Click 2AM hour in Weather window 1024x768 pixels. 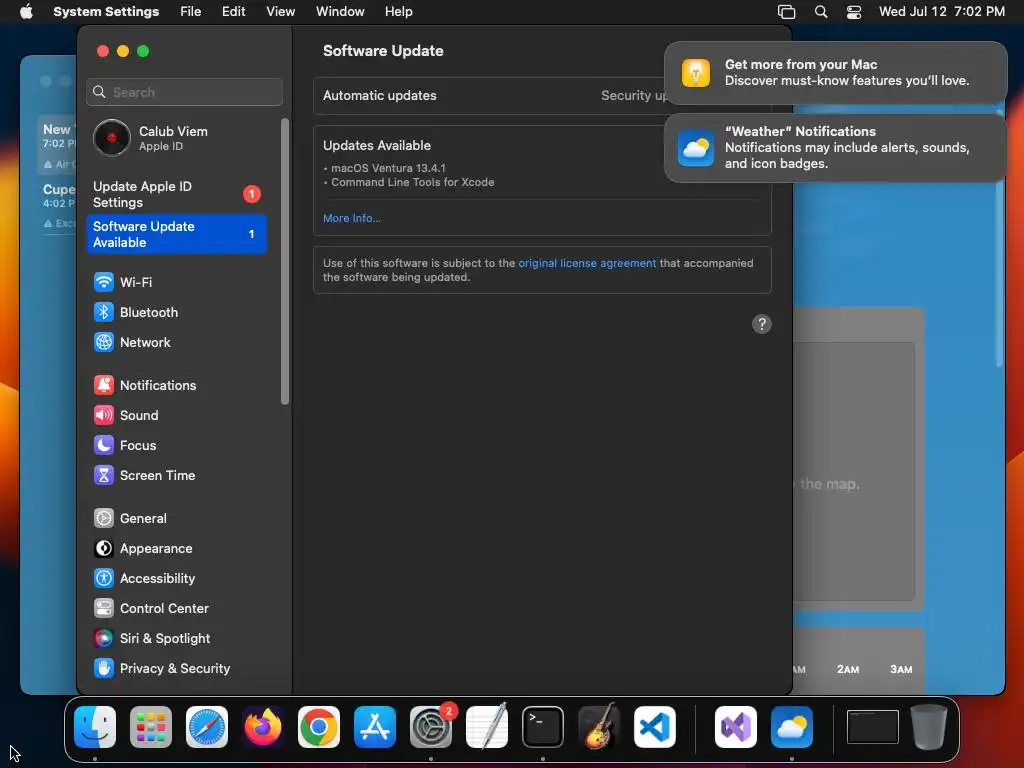848,669
